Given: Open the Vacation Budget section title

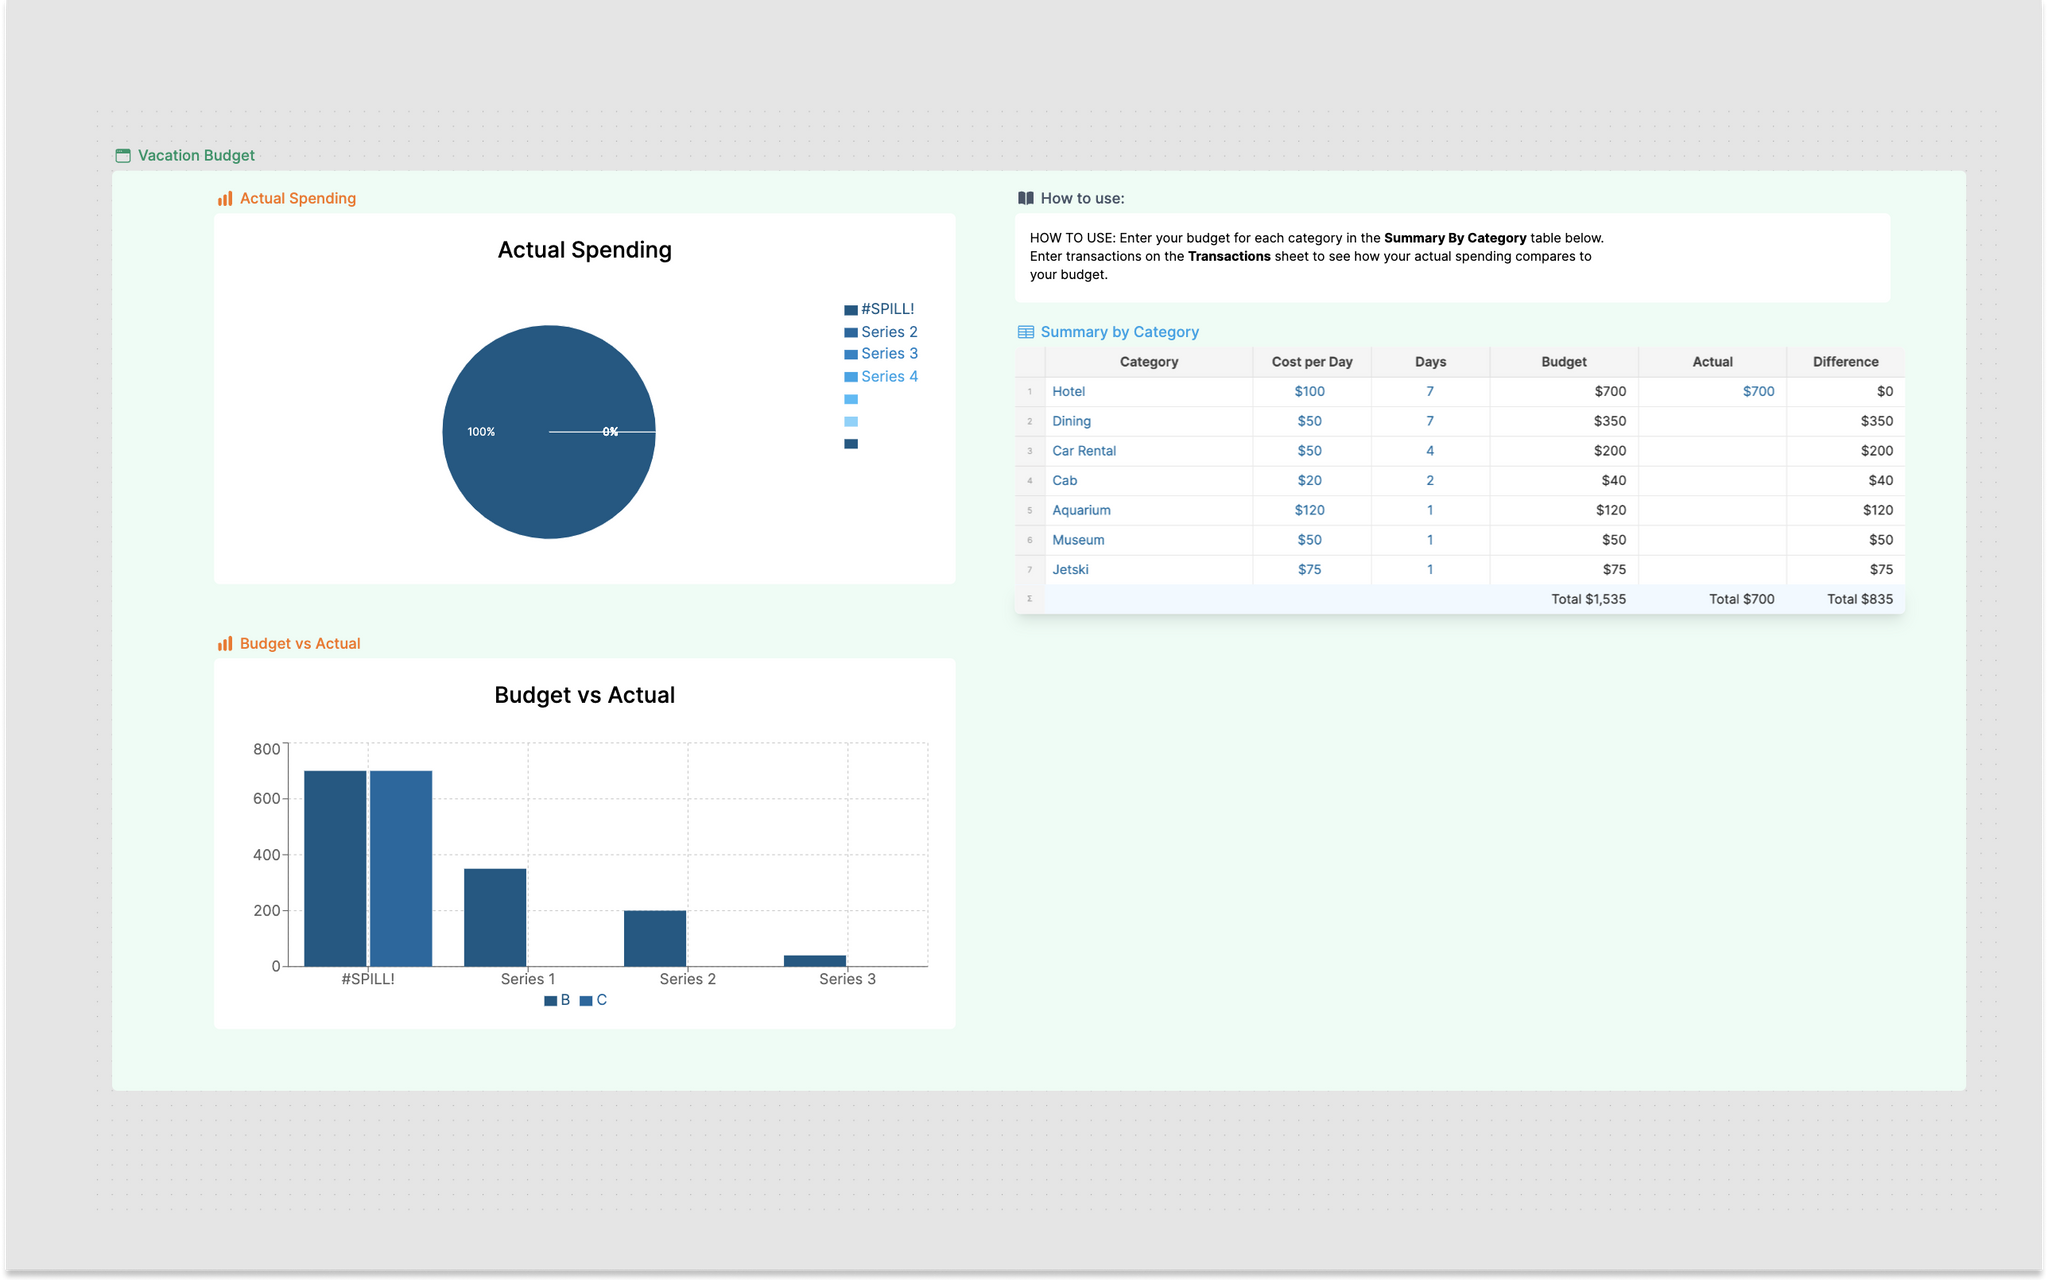Looking at the screenshot, I should (196, 155).
